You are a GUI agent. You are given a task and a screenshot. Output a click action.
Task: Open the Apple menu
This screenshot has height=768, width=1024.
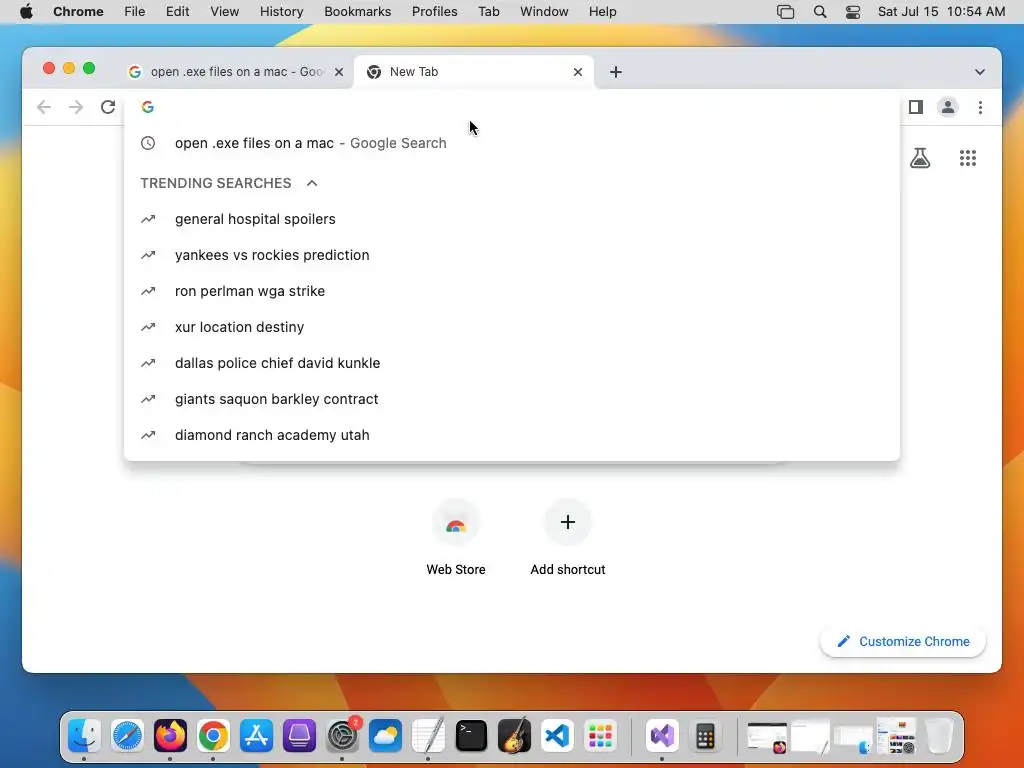coord(26,12)
